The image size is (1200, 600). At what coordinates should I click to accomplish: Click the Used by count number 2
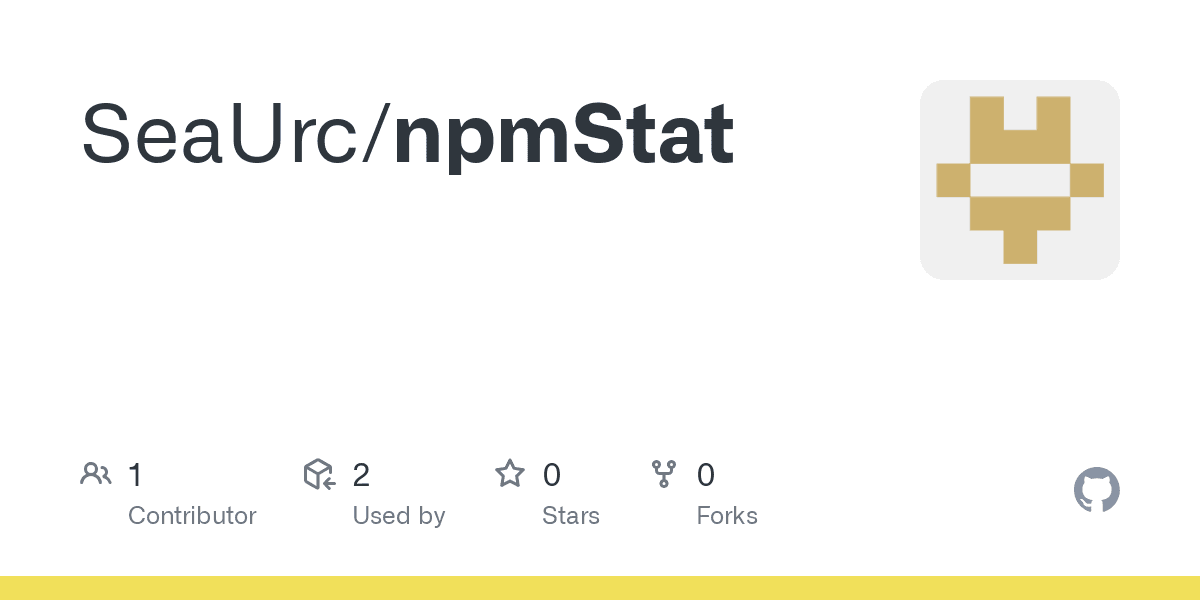point(361,475)
